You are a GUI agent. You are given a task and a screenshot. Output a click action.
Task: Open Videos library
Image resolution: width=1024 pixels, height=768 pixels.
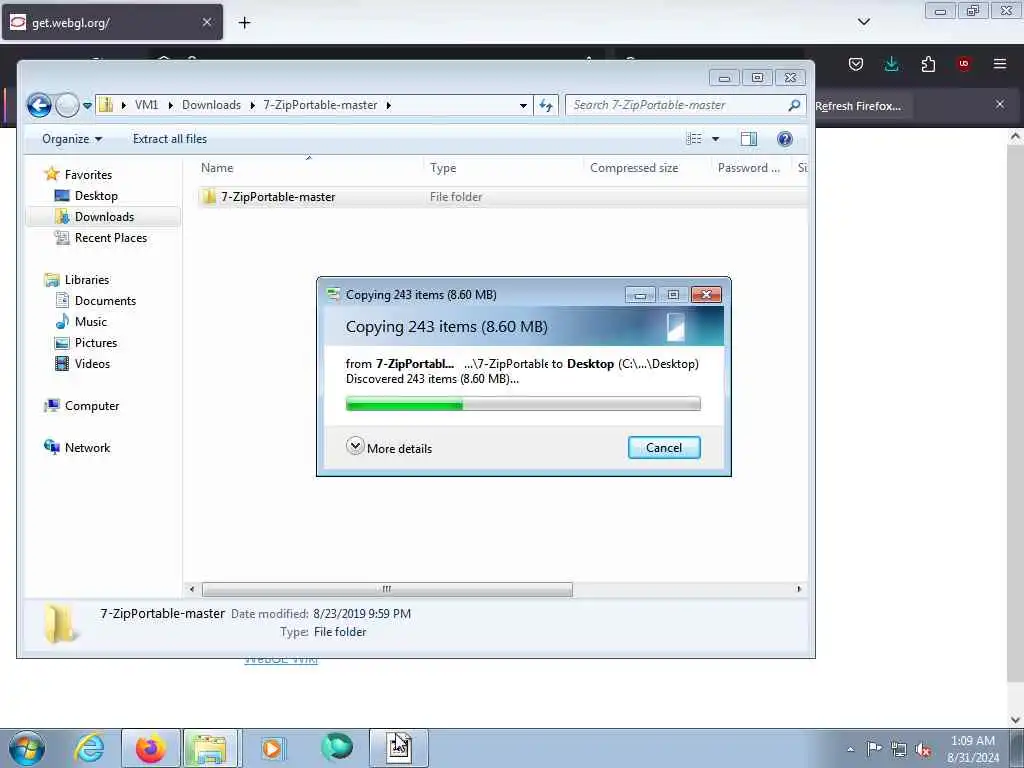(x=92, y=364)
